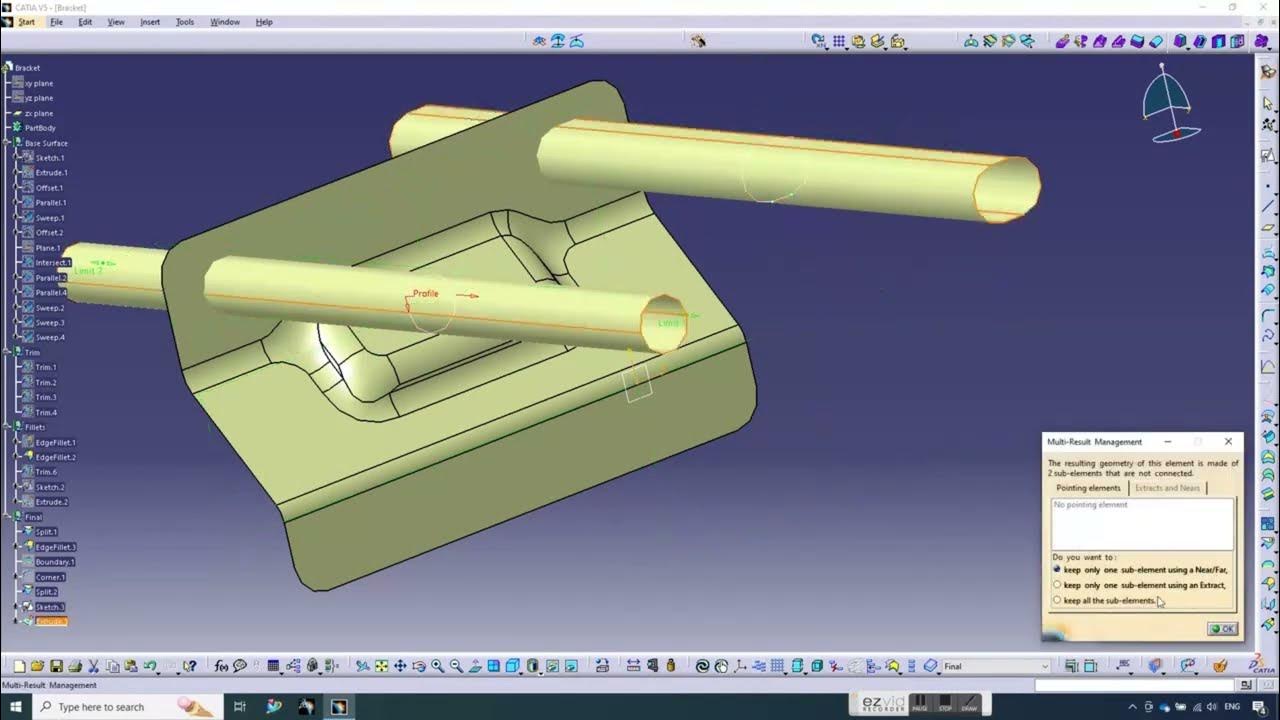
Task: Click the Windows Start button
Action: 16,707
